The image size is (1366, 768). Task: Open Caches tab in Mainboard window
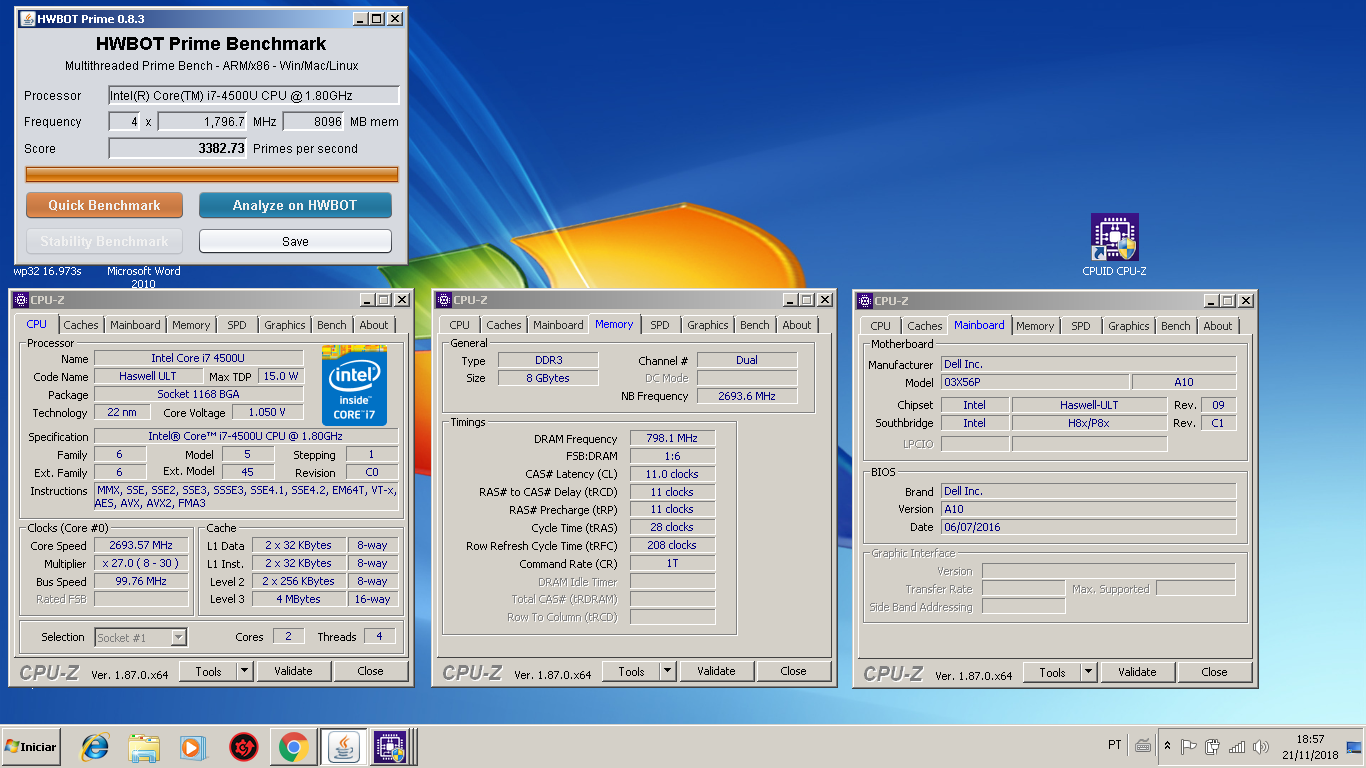click(x=925, y=326)
